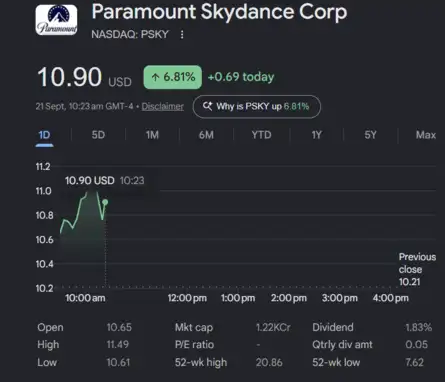The width and height of the screenshot is (445, 382).
Task: Click the 11.2 y-axis label
Action: pyautogui.click(x=43, y=166)
